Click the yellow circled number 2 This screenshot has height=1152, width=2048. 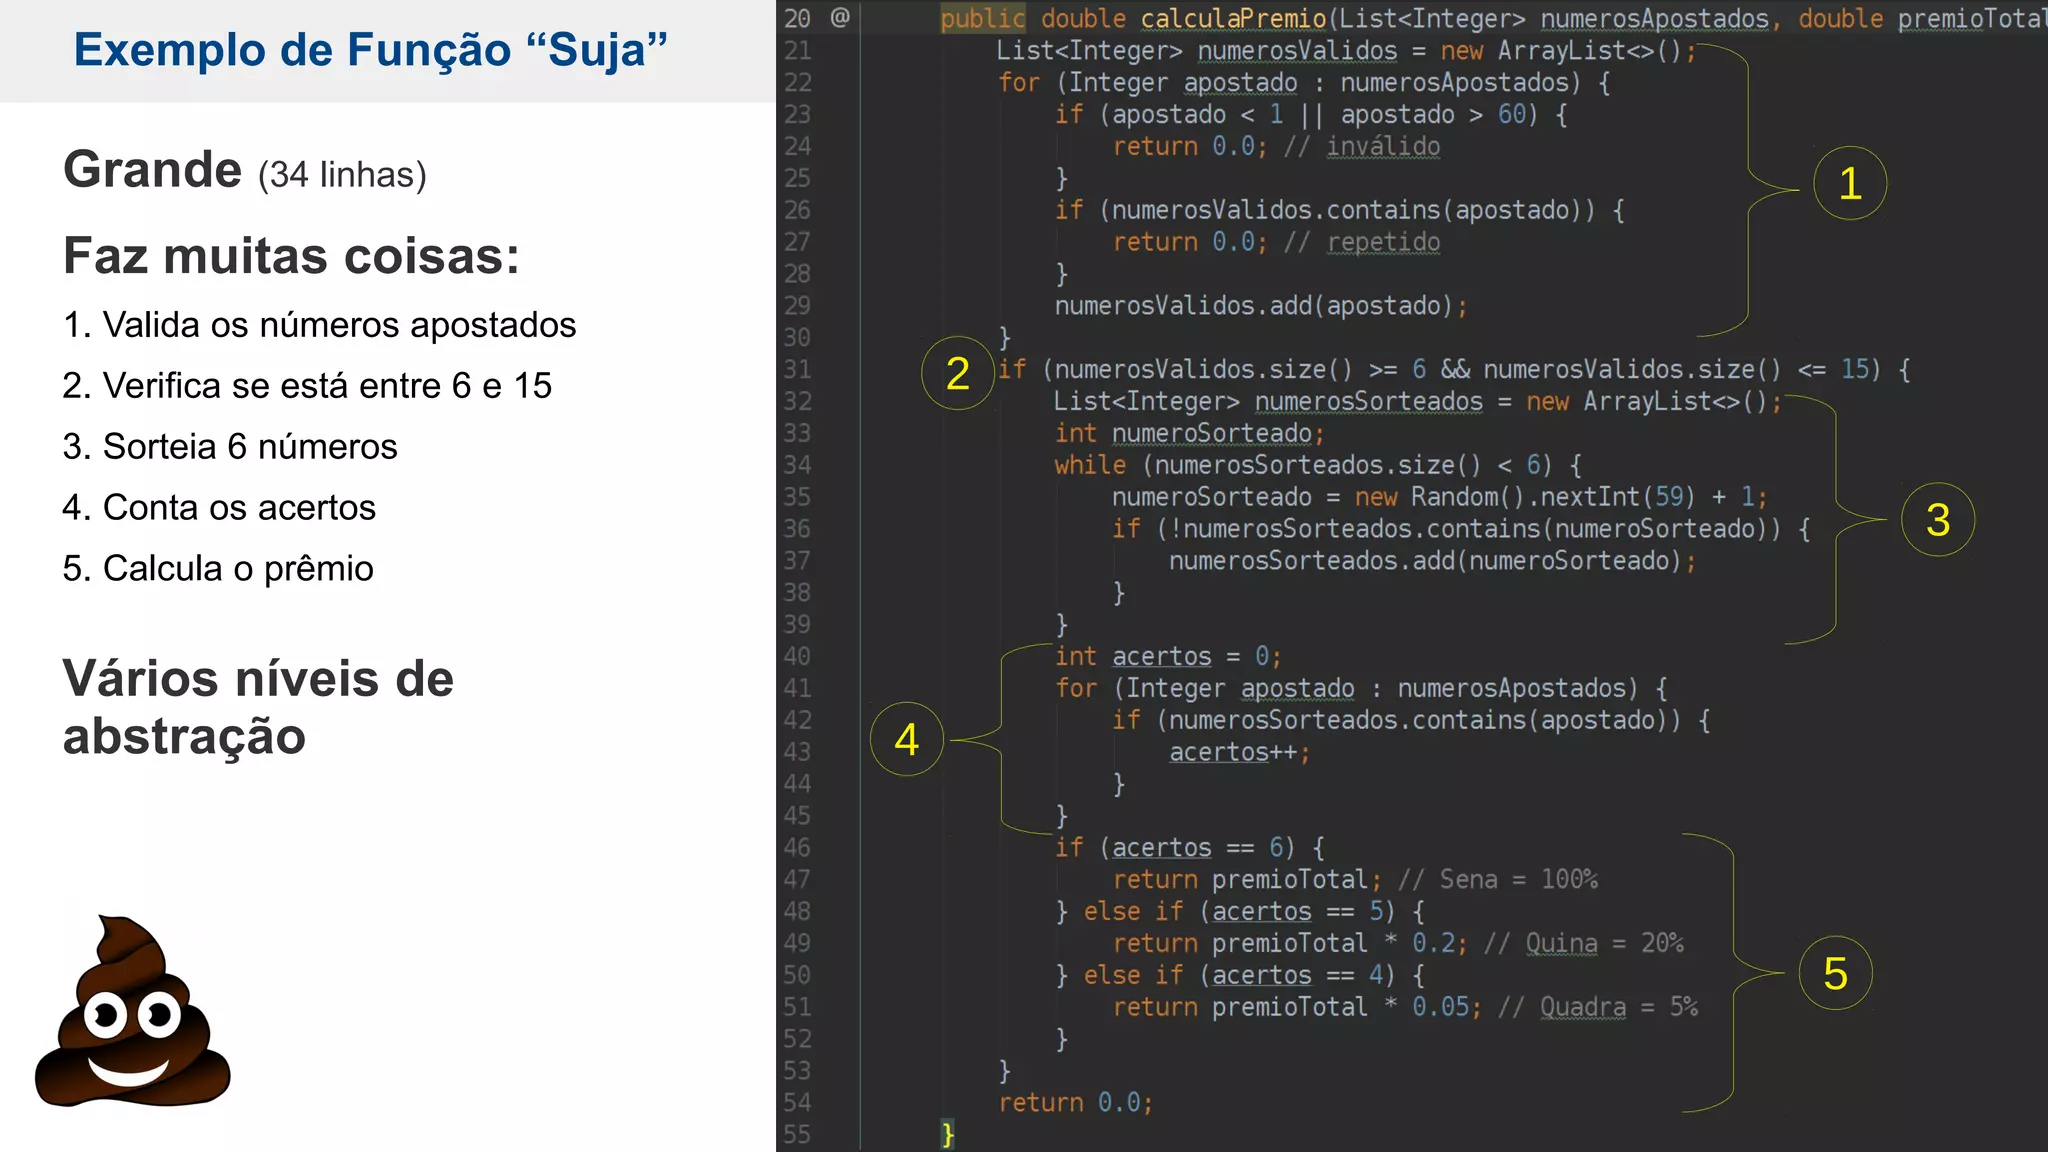(x=957, y=374)
